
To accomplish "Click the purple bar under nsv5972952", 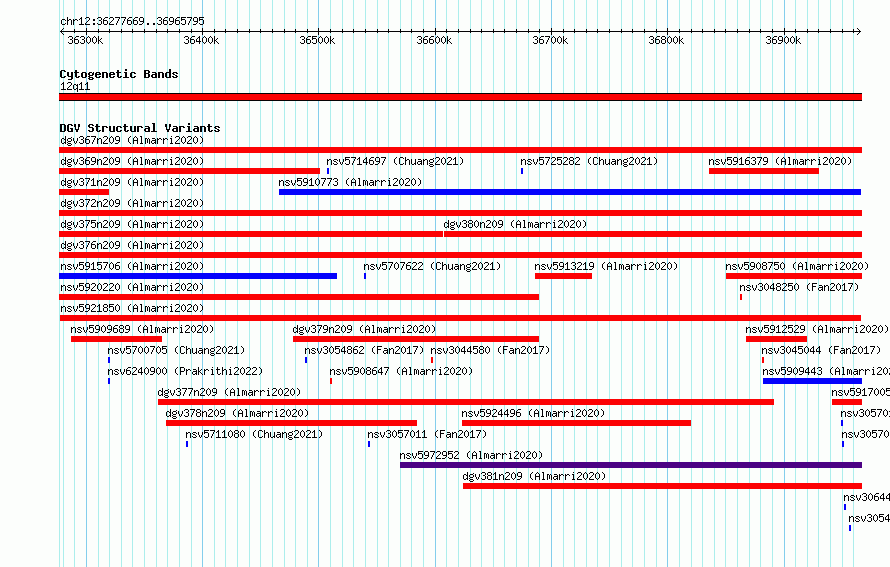I will pos(631,465).
